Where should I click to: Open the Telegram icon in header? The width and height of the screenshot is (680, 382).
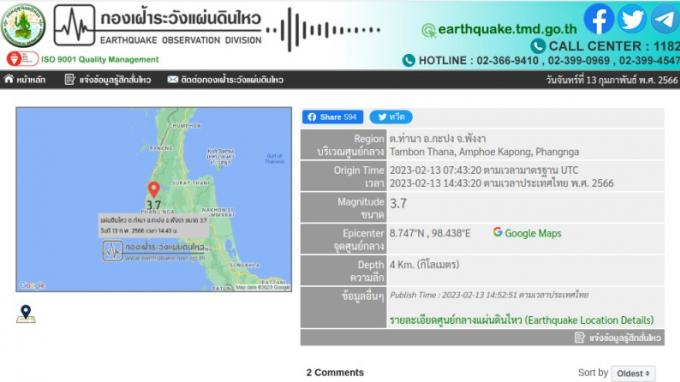(665, 19)
